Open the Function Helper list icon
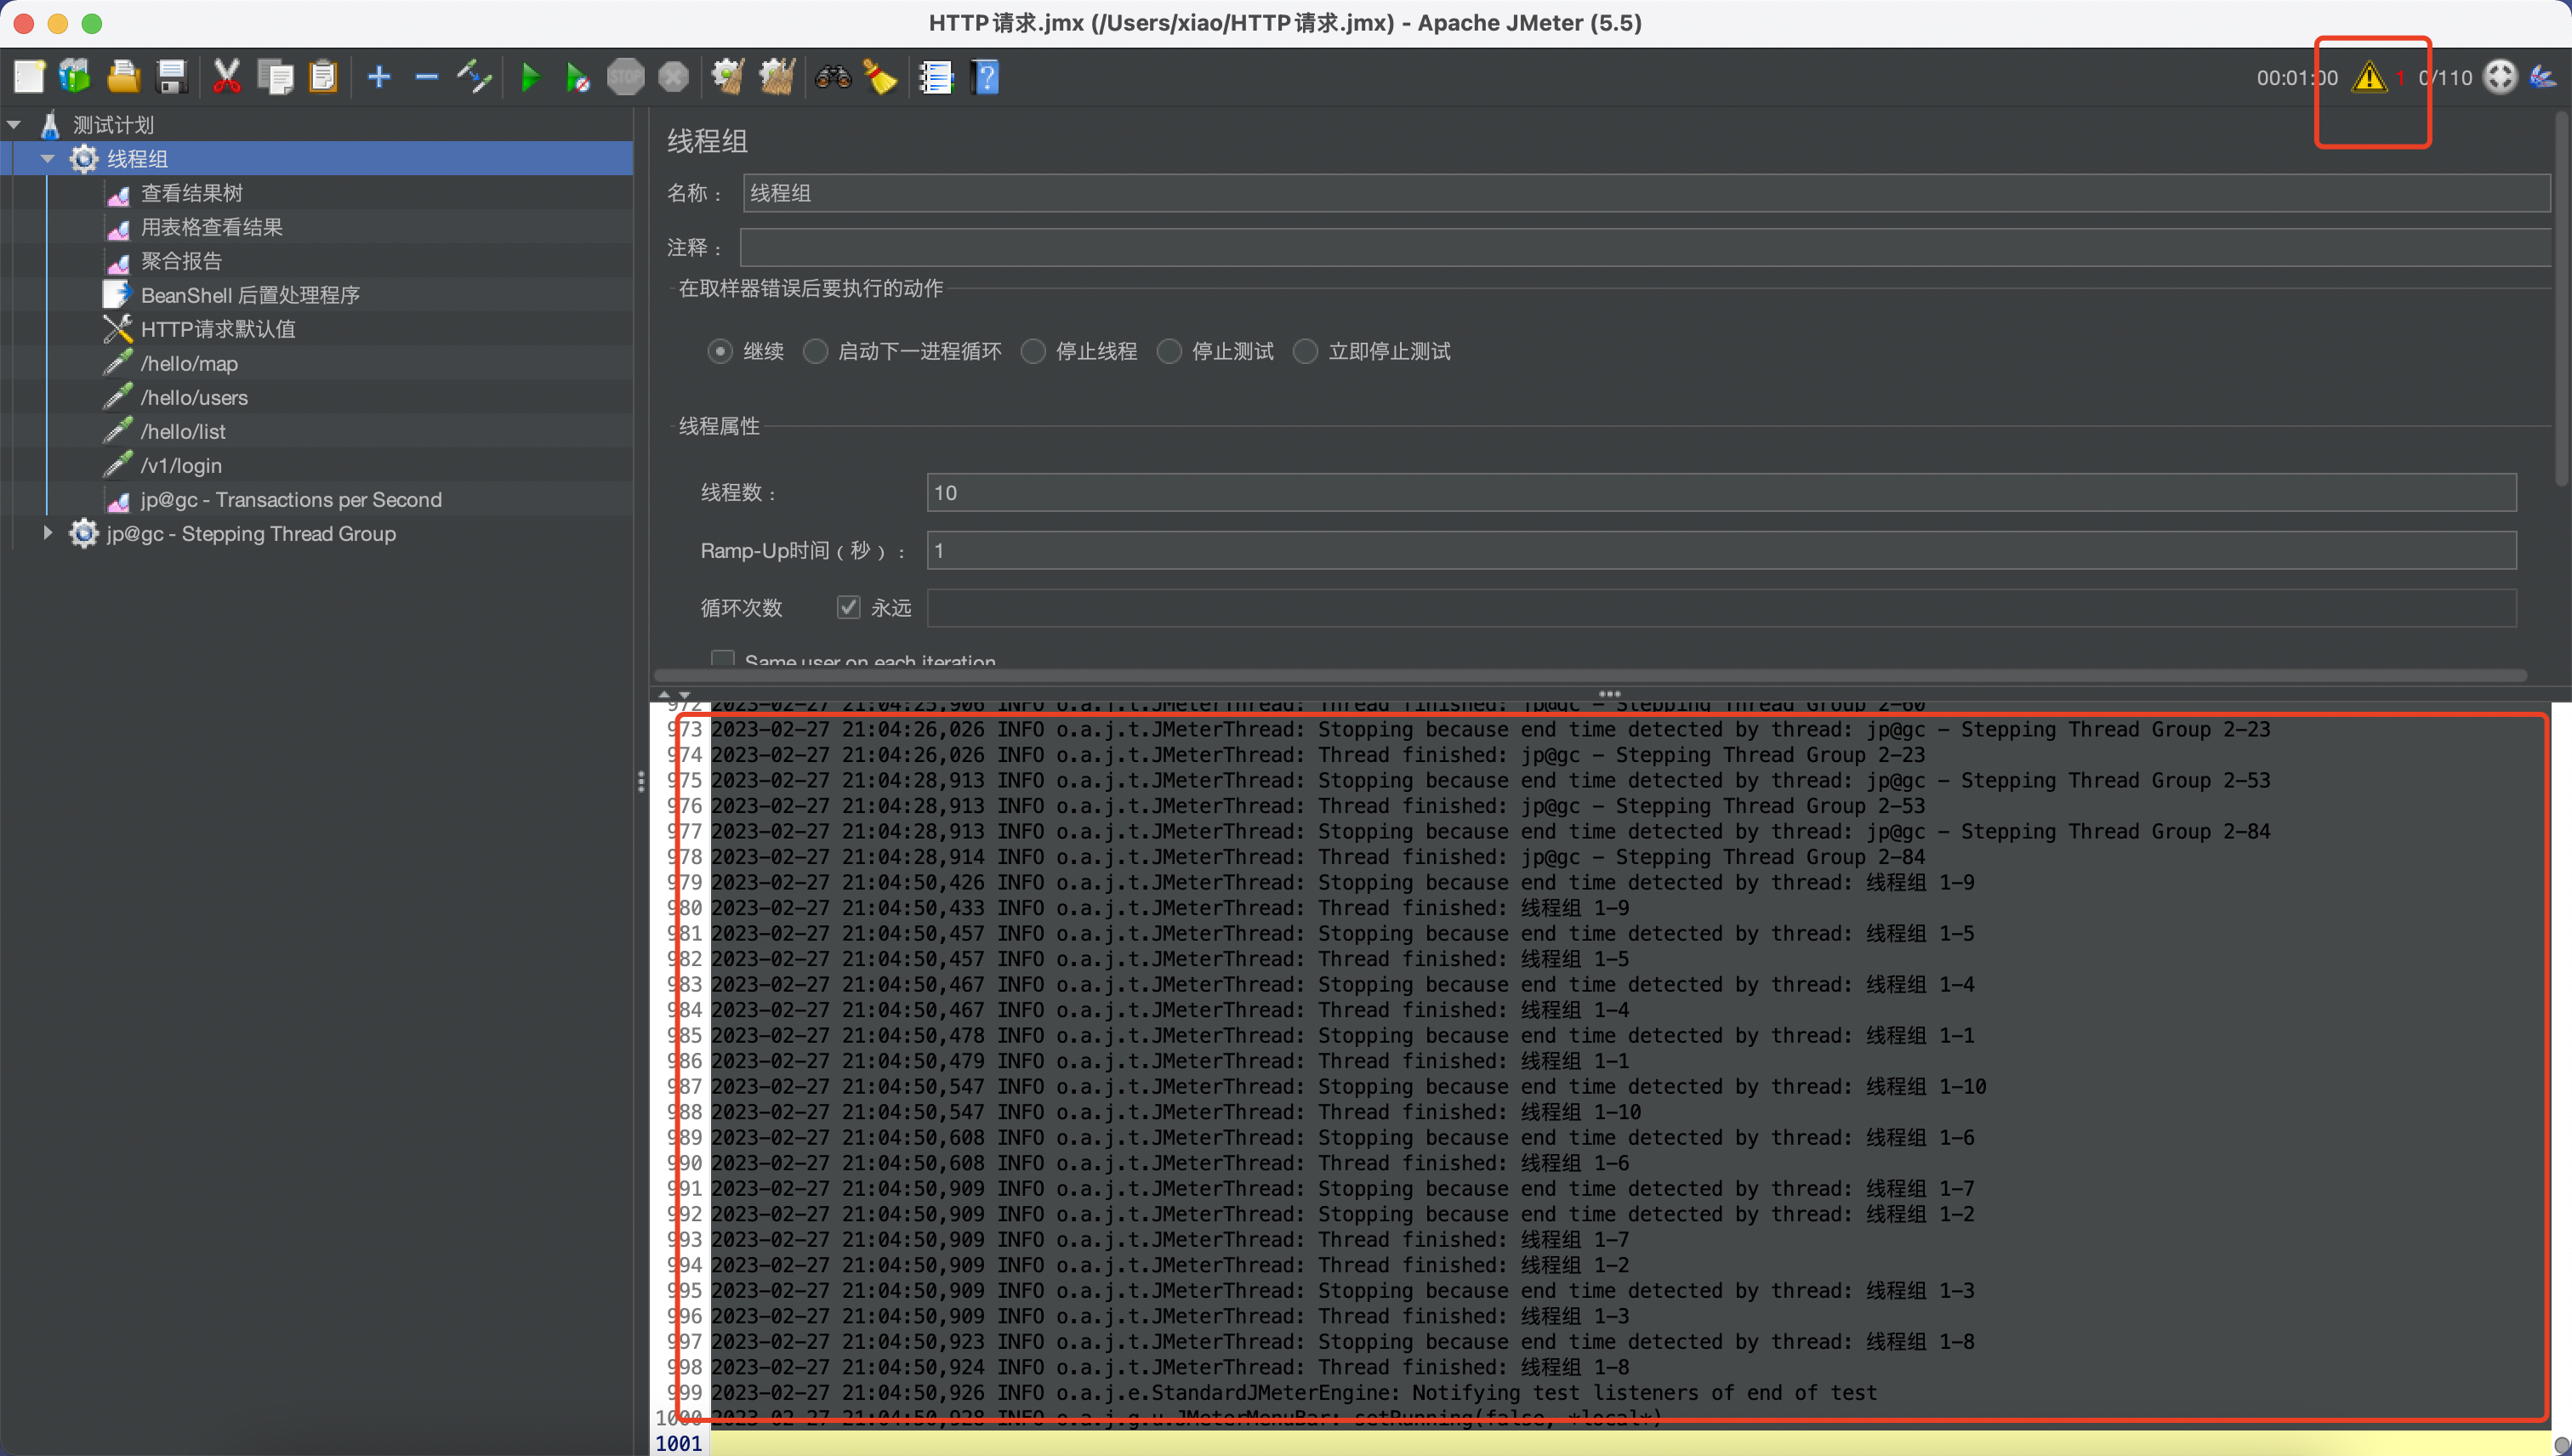Viewport: 2572px width, 1456px height. [x=936, y=77]
